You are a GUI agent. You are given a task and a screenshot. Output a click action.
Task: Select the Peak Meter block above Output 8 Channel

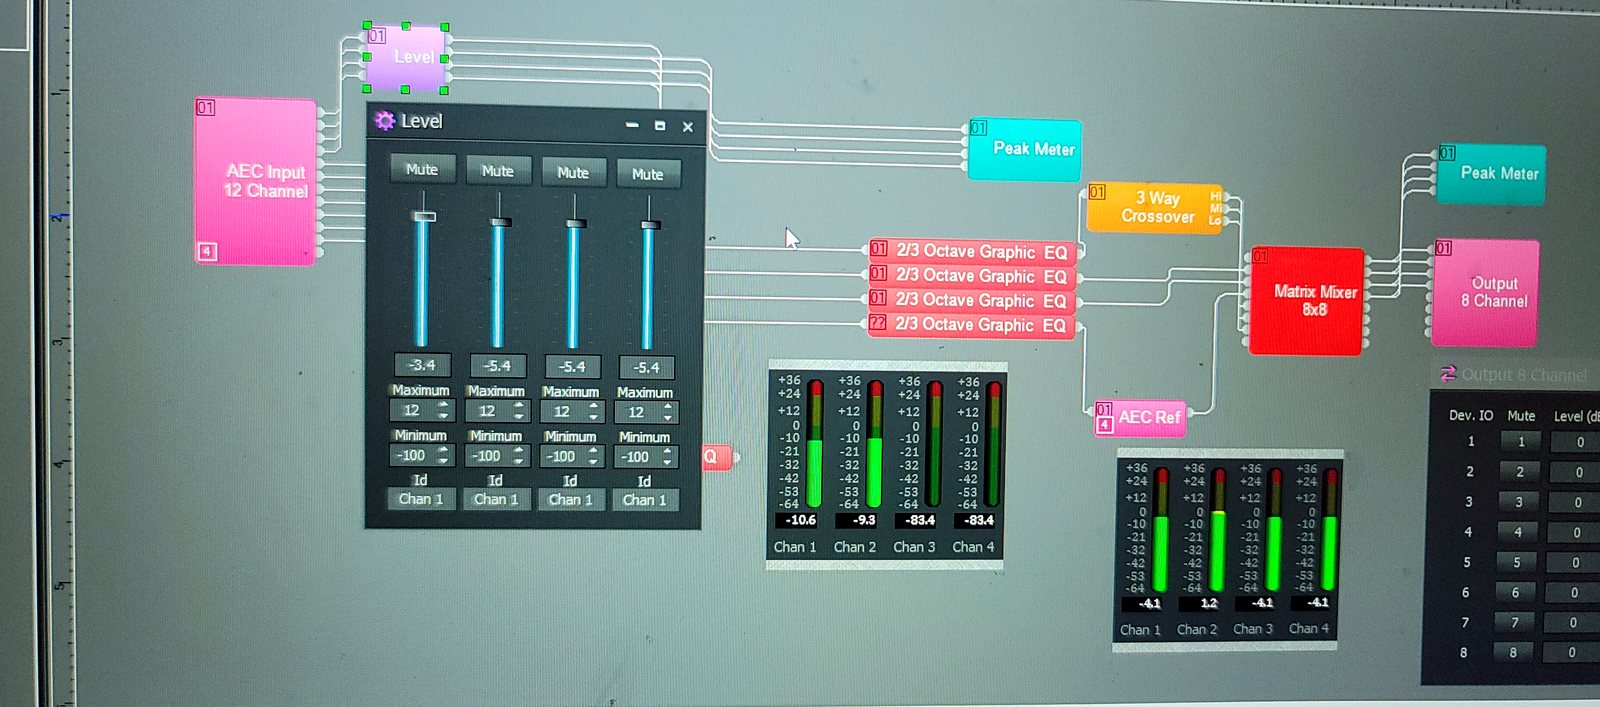[x=1491, y=174]
